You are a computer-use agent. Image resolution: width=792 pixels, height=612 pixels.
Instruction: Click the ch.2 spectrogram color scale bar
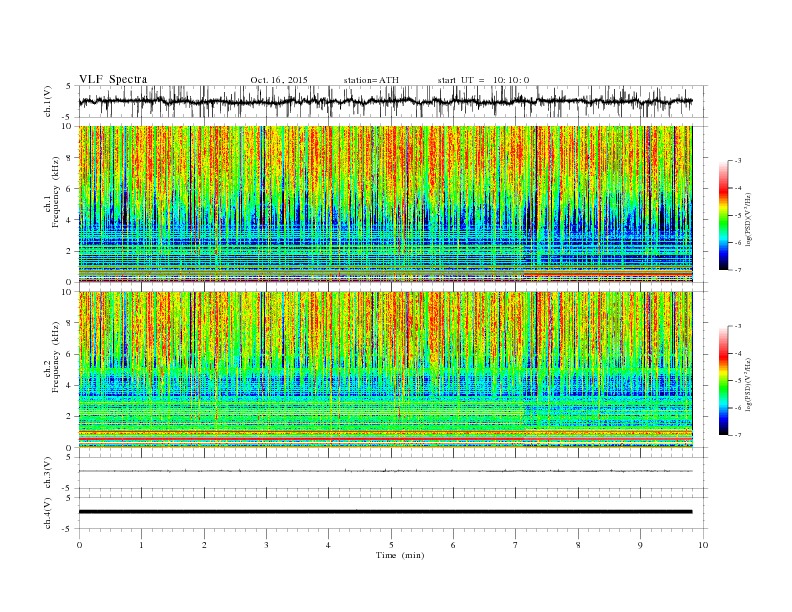[x=724, y=381]
